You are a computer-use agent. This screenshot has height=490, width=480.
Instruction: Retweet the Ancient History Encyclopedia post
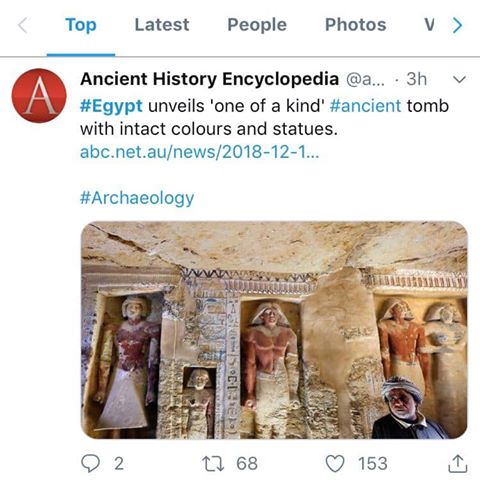click(x=213, y=464)
